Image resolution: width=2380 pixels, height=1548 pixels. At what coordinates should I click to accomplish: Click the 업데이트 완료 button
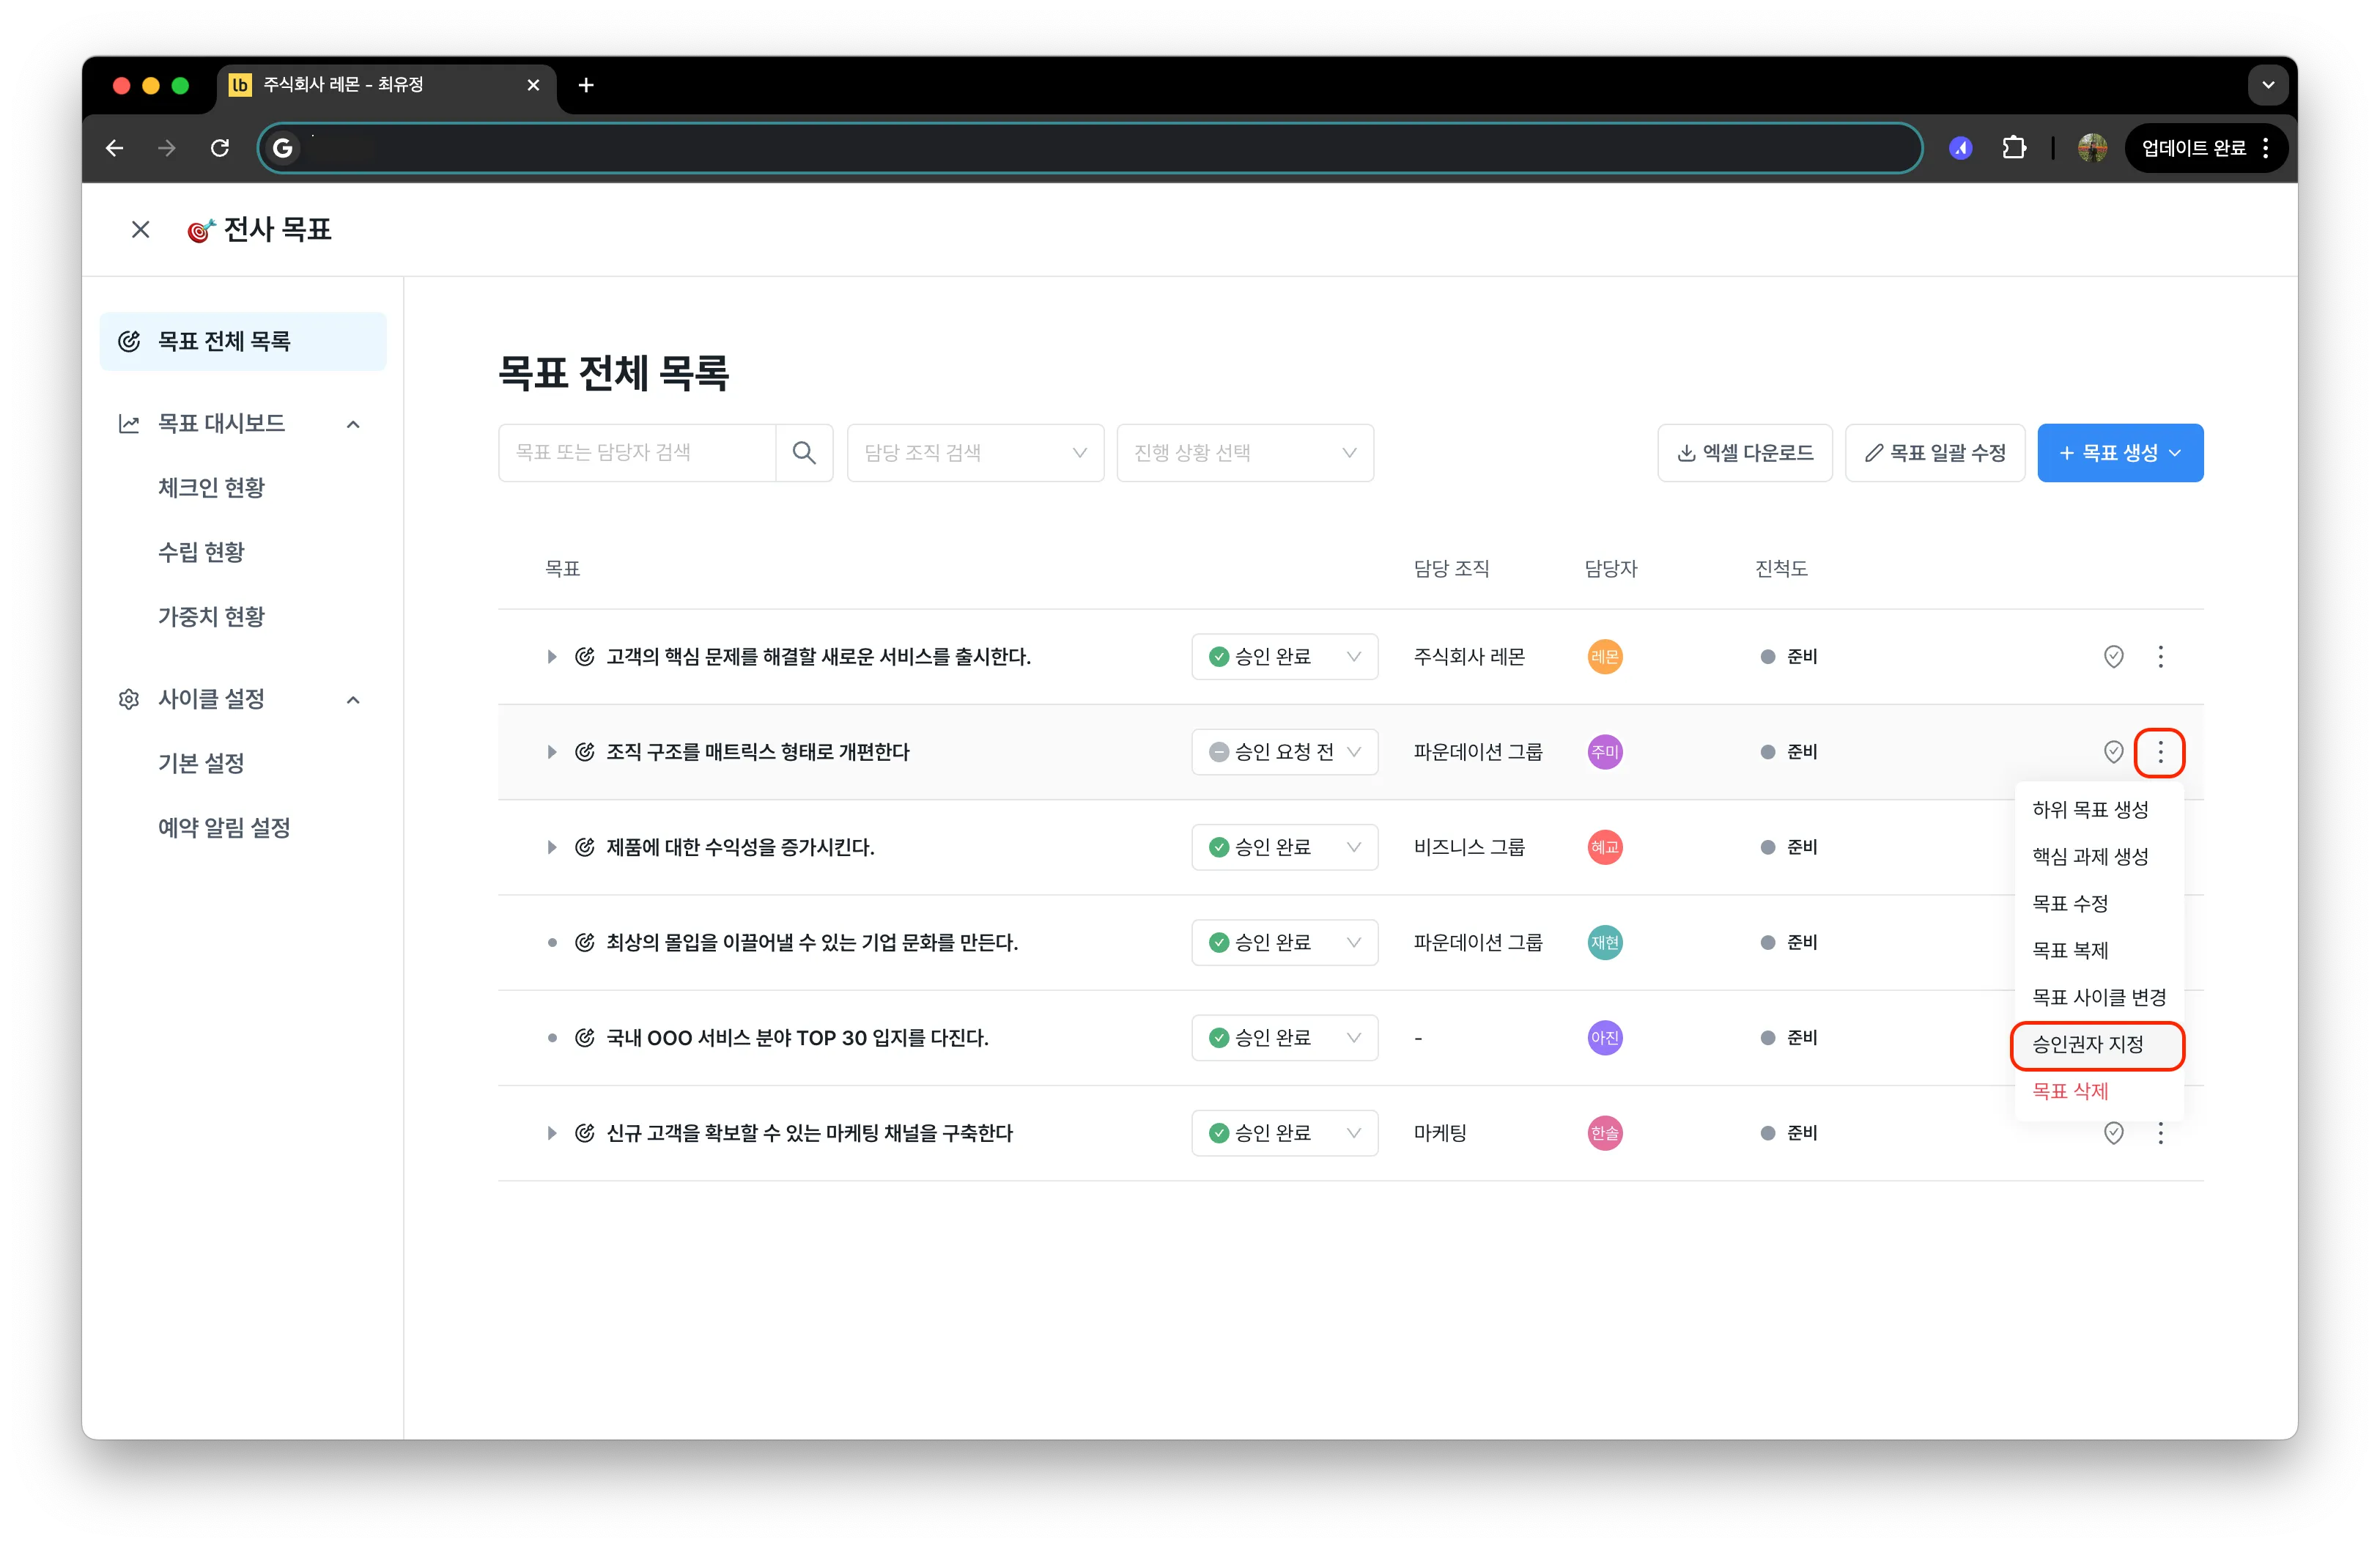[x=2206, y=148]
